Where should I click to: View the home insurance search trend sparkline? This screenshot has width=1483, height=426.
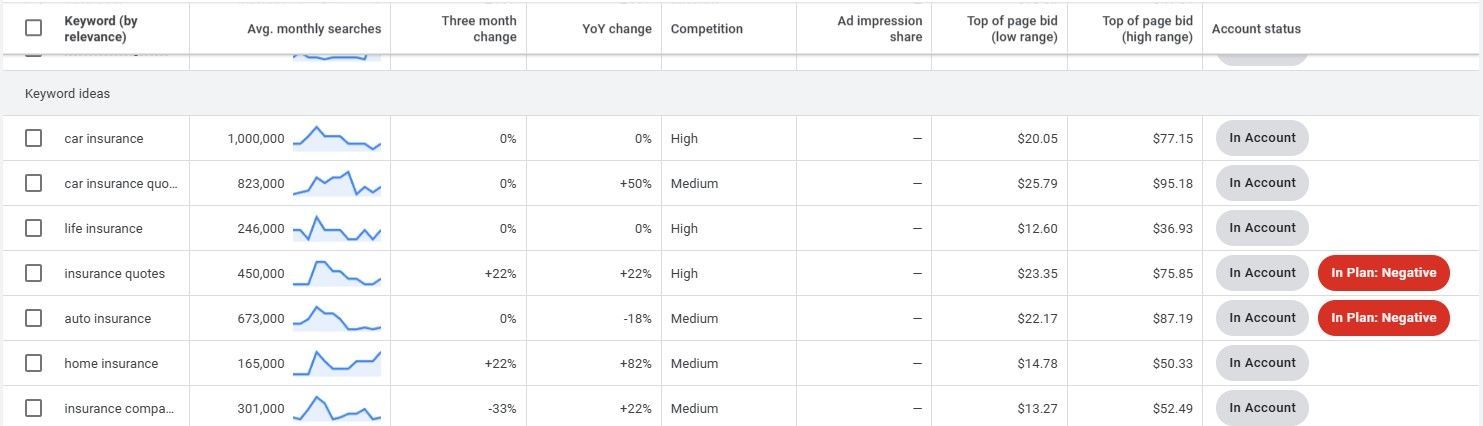337,364
